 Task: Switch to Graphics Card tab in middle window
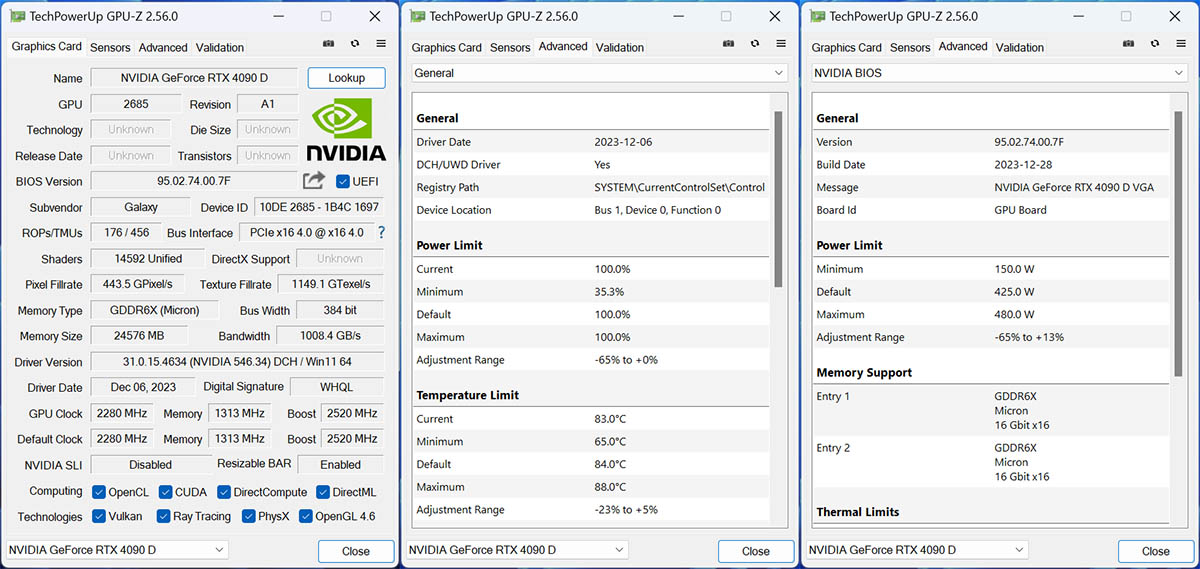(x=447, y=47)
